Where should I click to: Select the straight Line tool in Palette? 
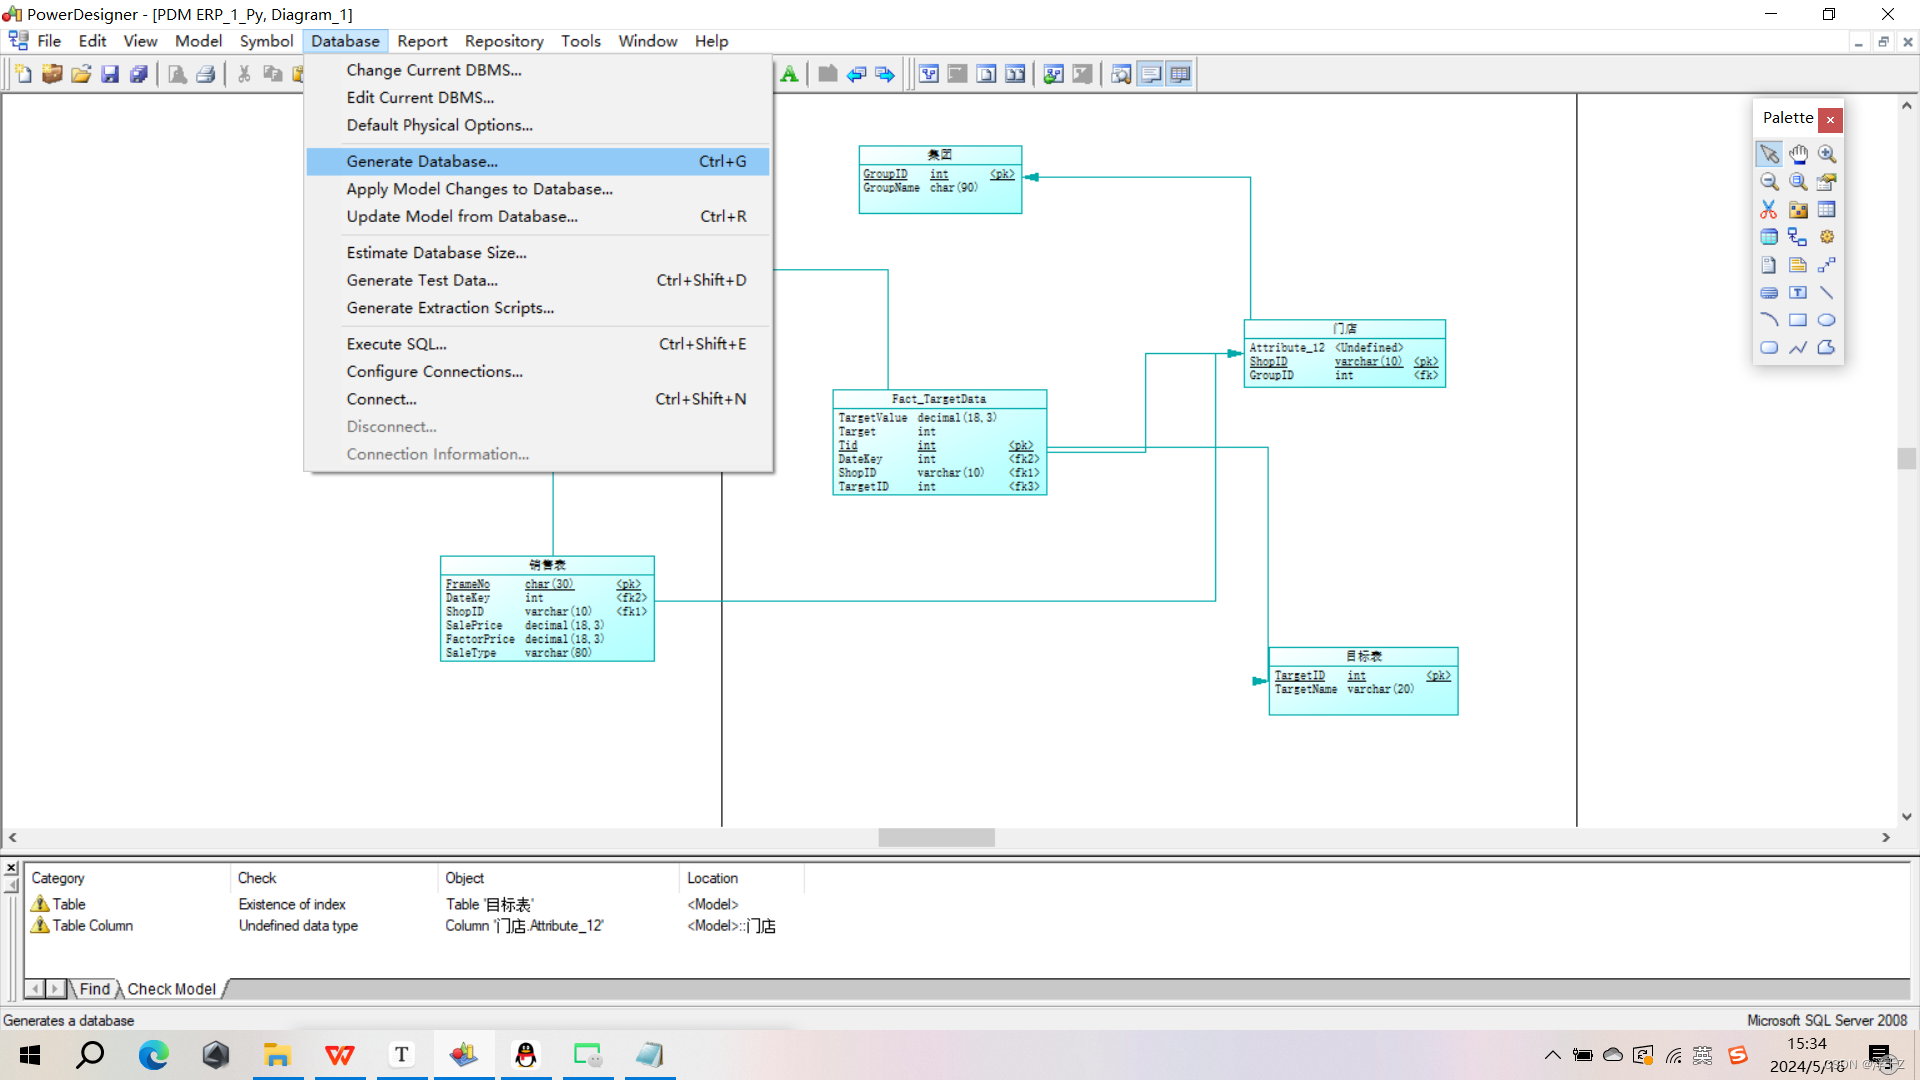pos(1827,293)
